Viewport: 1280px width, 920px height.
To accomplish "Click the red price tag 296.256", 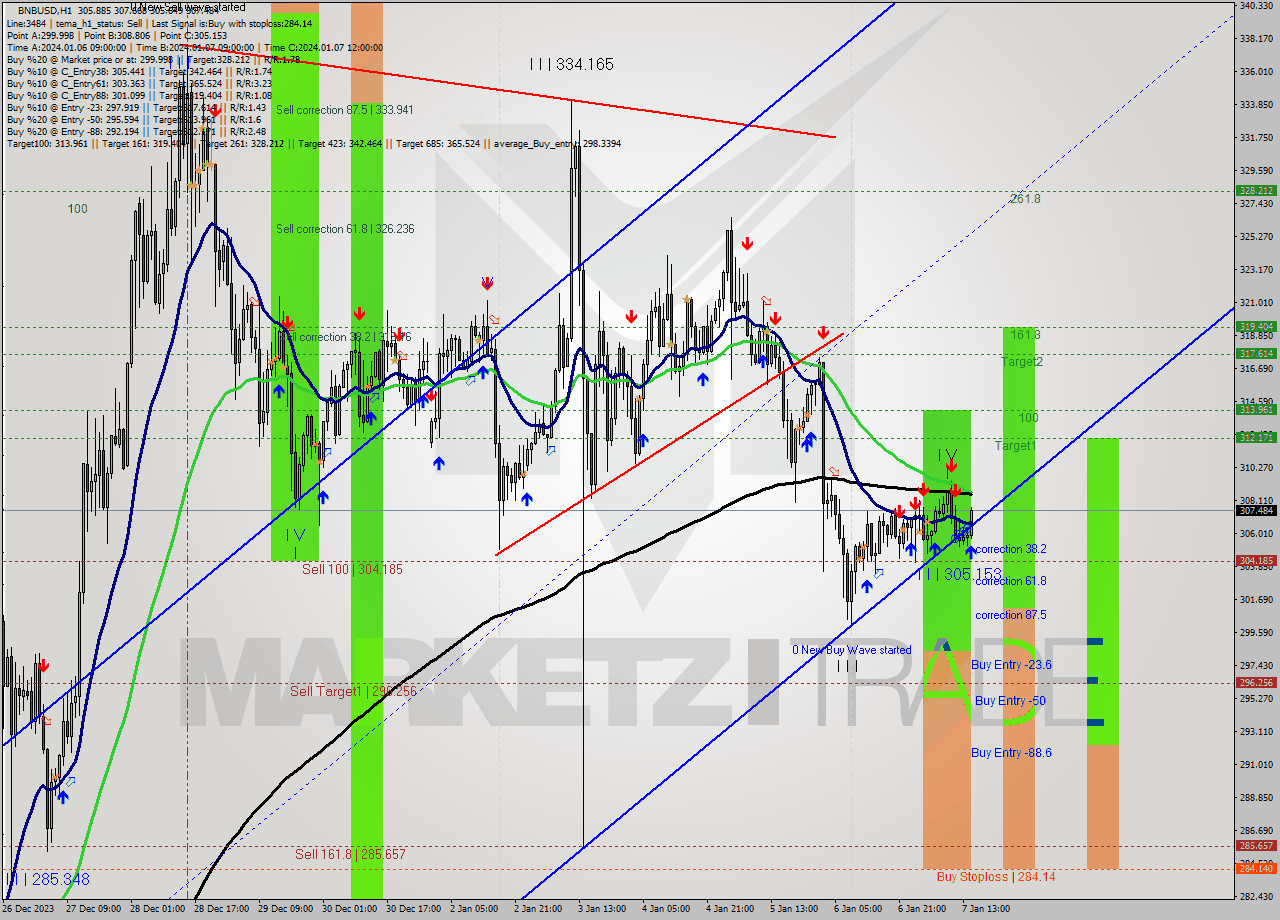I will [x=1256, y=683].
